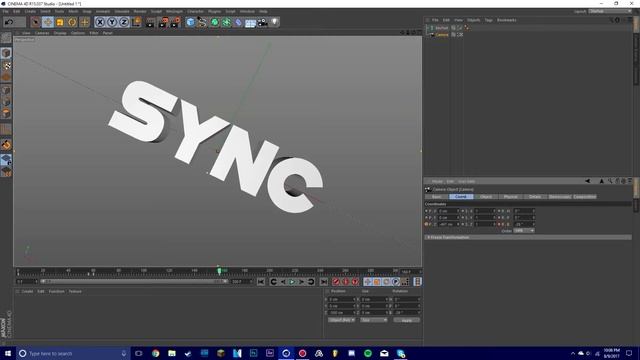Toggle the Y axis lock
640x360 pixels.
112,22
